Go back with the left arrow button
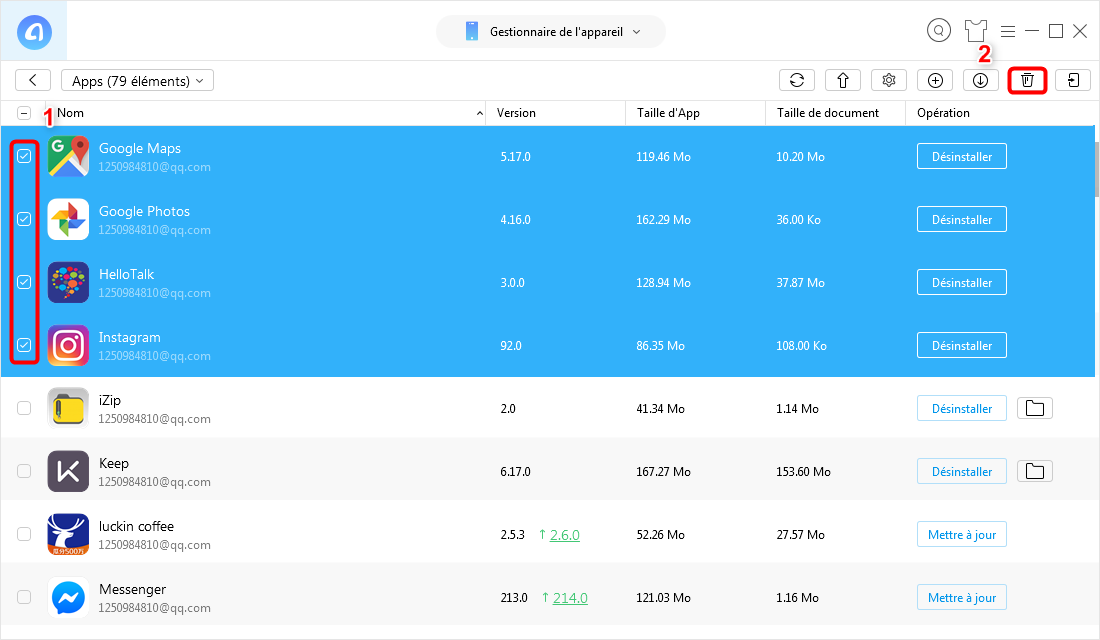Image resolution: width=1100 pixels, height=640 pixels. pyautogui.click(x=33, y=80)
